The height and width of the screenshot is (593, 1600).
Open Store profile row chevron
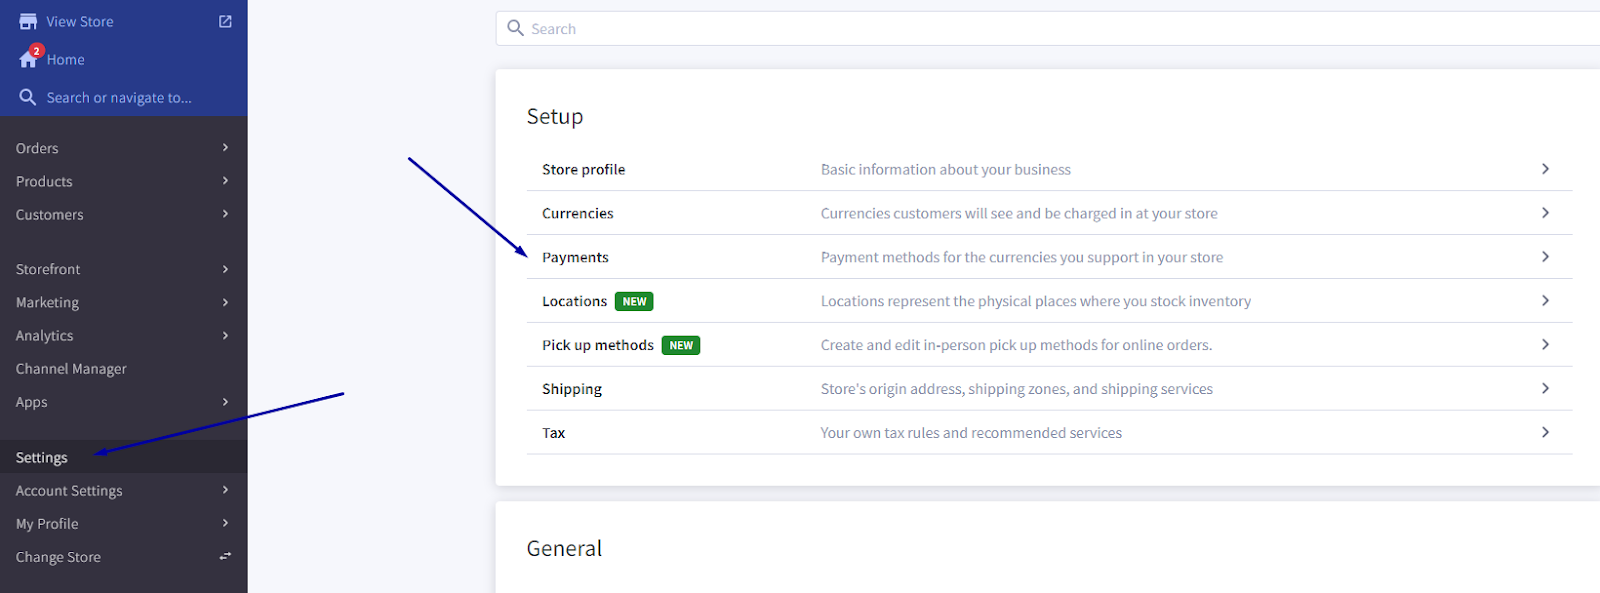coord(1545,169)
